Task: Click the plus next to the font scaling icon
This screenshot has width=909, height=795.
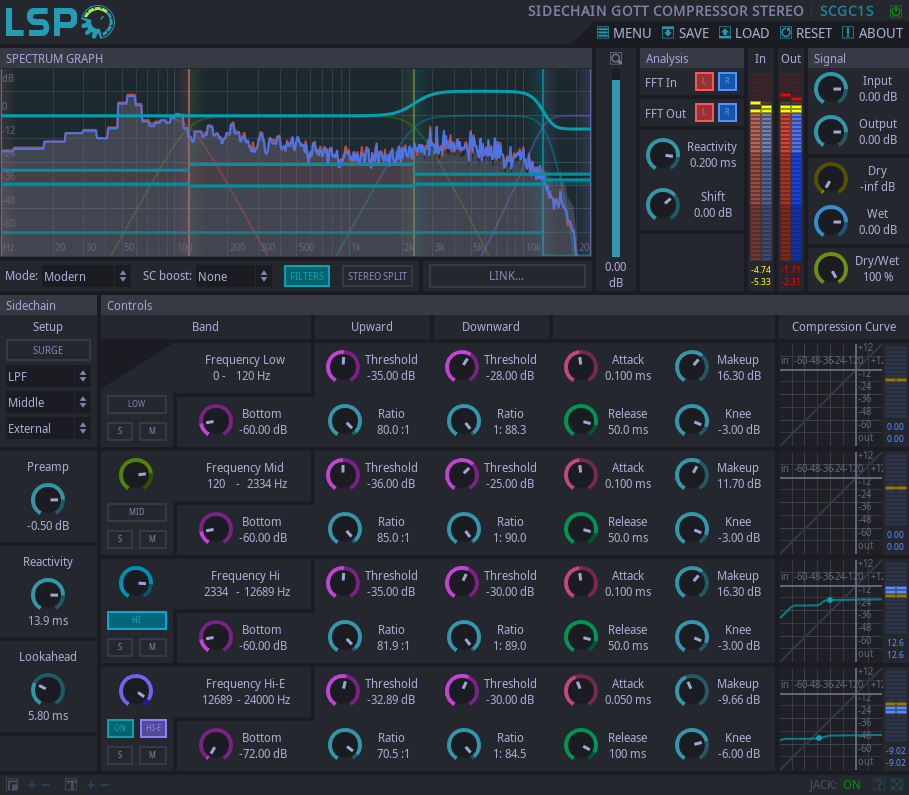Action: coord(91,785)
